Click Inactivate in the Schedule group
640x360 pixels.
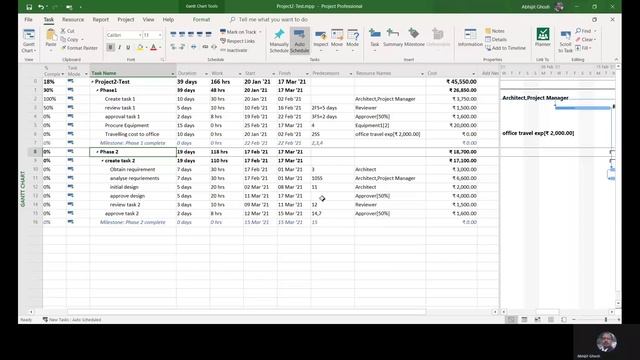point(234,50)
